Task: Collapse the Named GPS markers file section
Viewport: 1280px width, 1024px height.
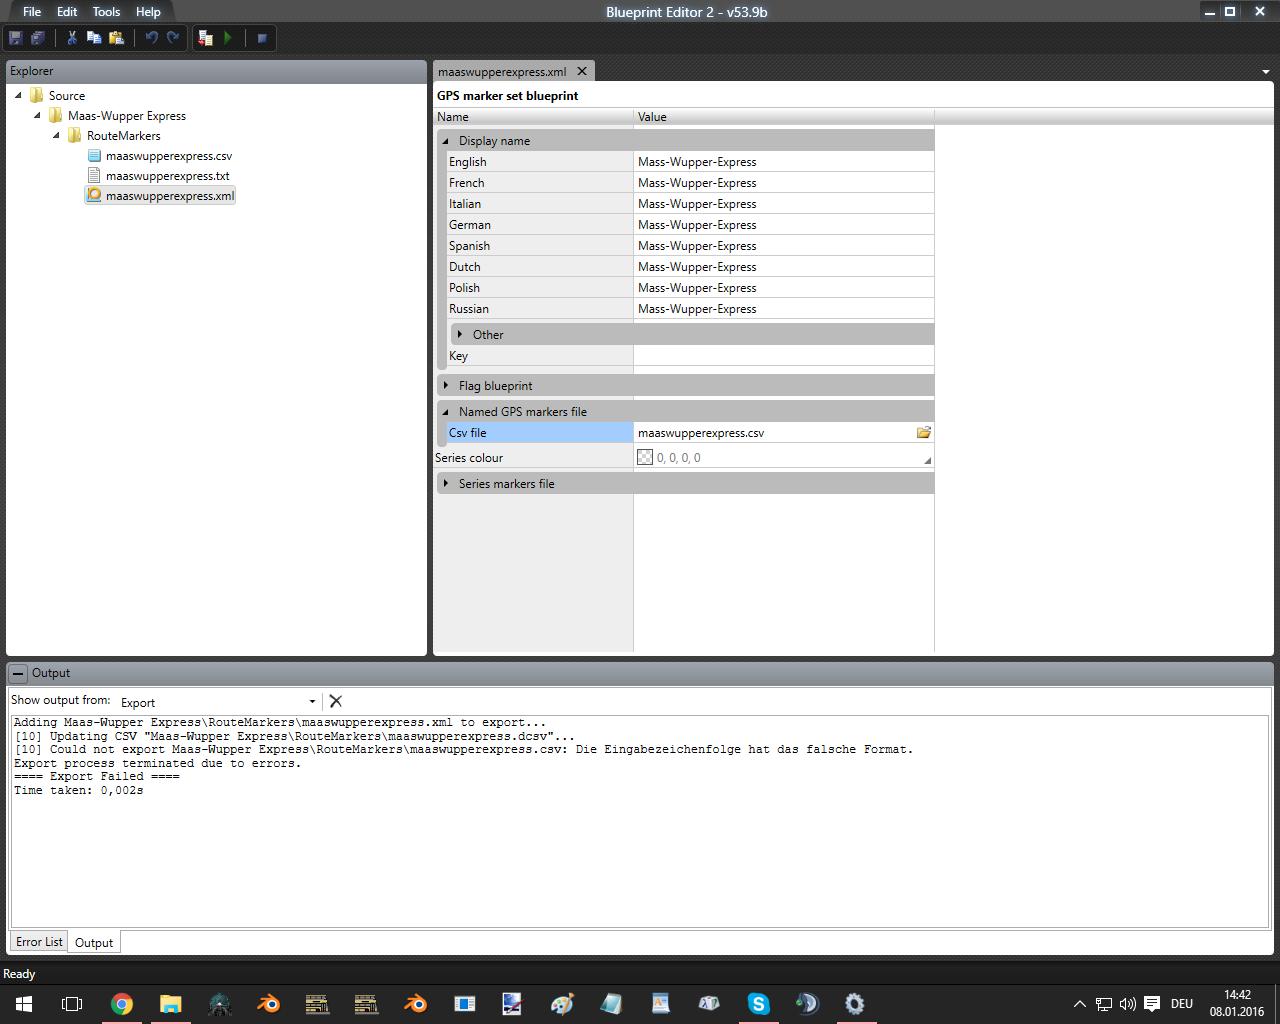Action: (446, 412)
